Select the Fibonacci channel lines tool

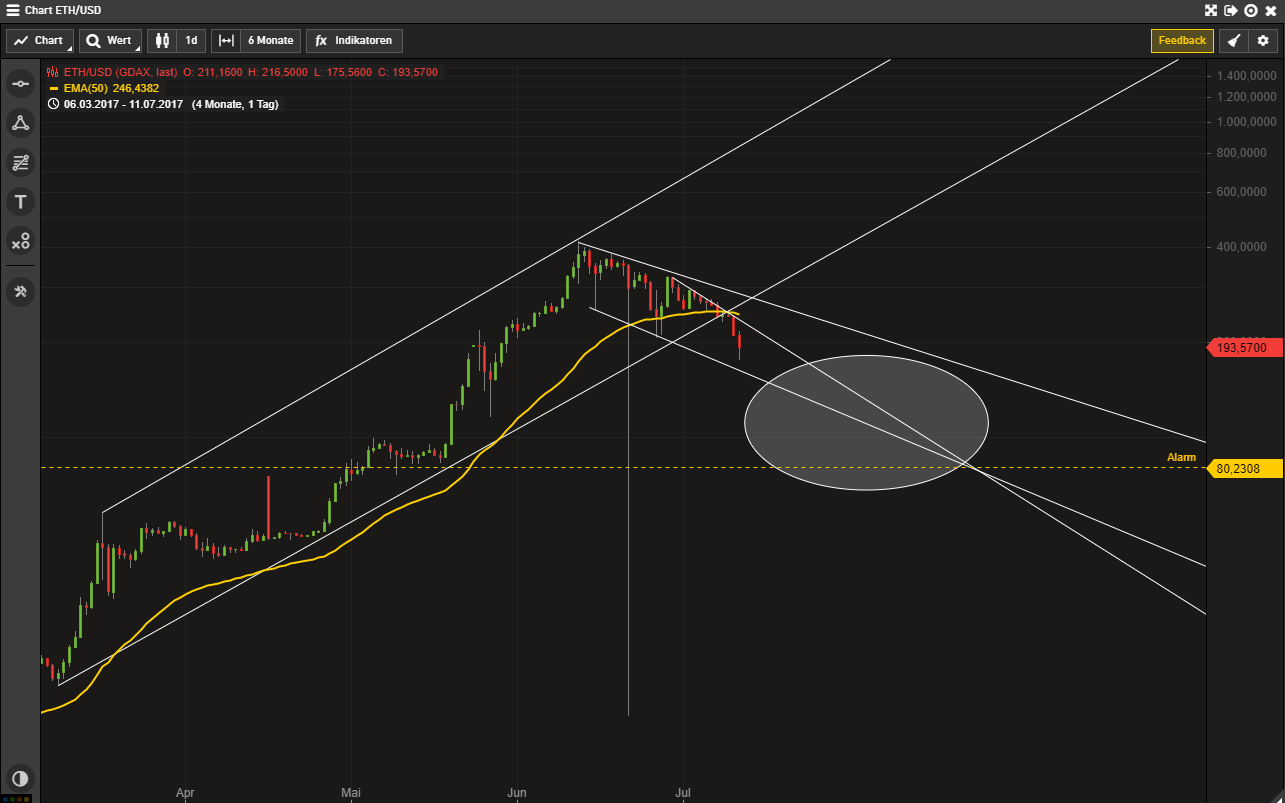tap(20, 162)
